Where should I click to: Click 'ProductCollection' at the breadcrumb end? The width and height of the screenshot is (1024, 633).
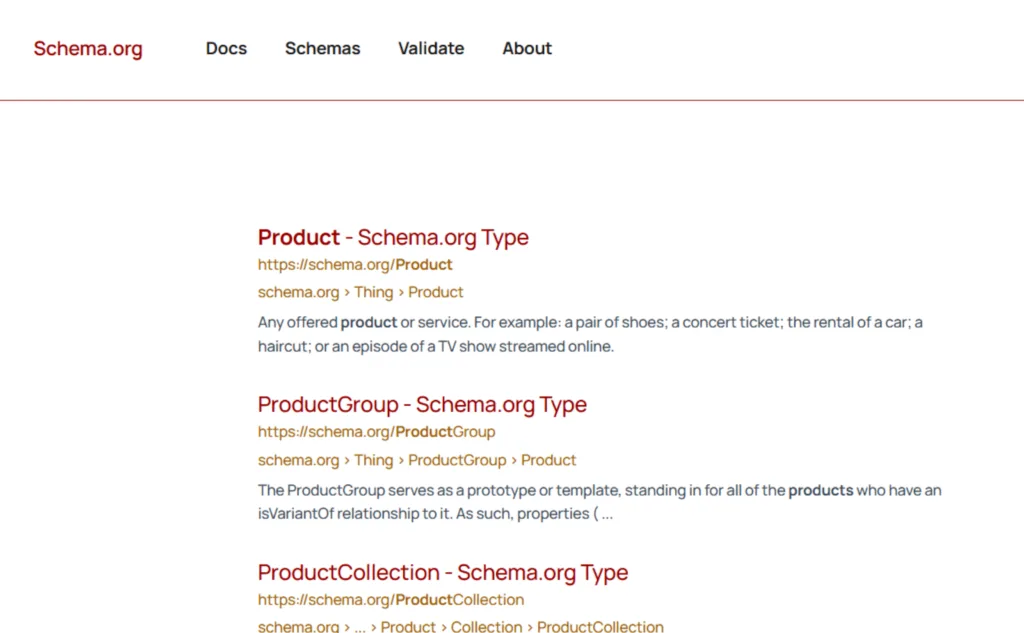[x=600, y=626]
